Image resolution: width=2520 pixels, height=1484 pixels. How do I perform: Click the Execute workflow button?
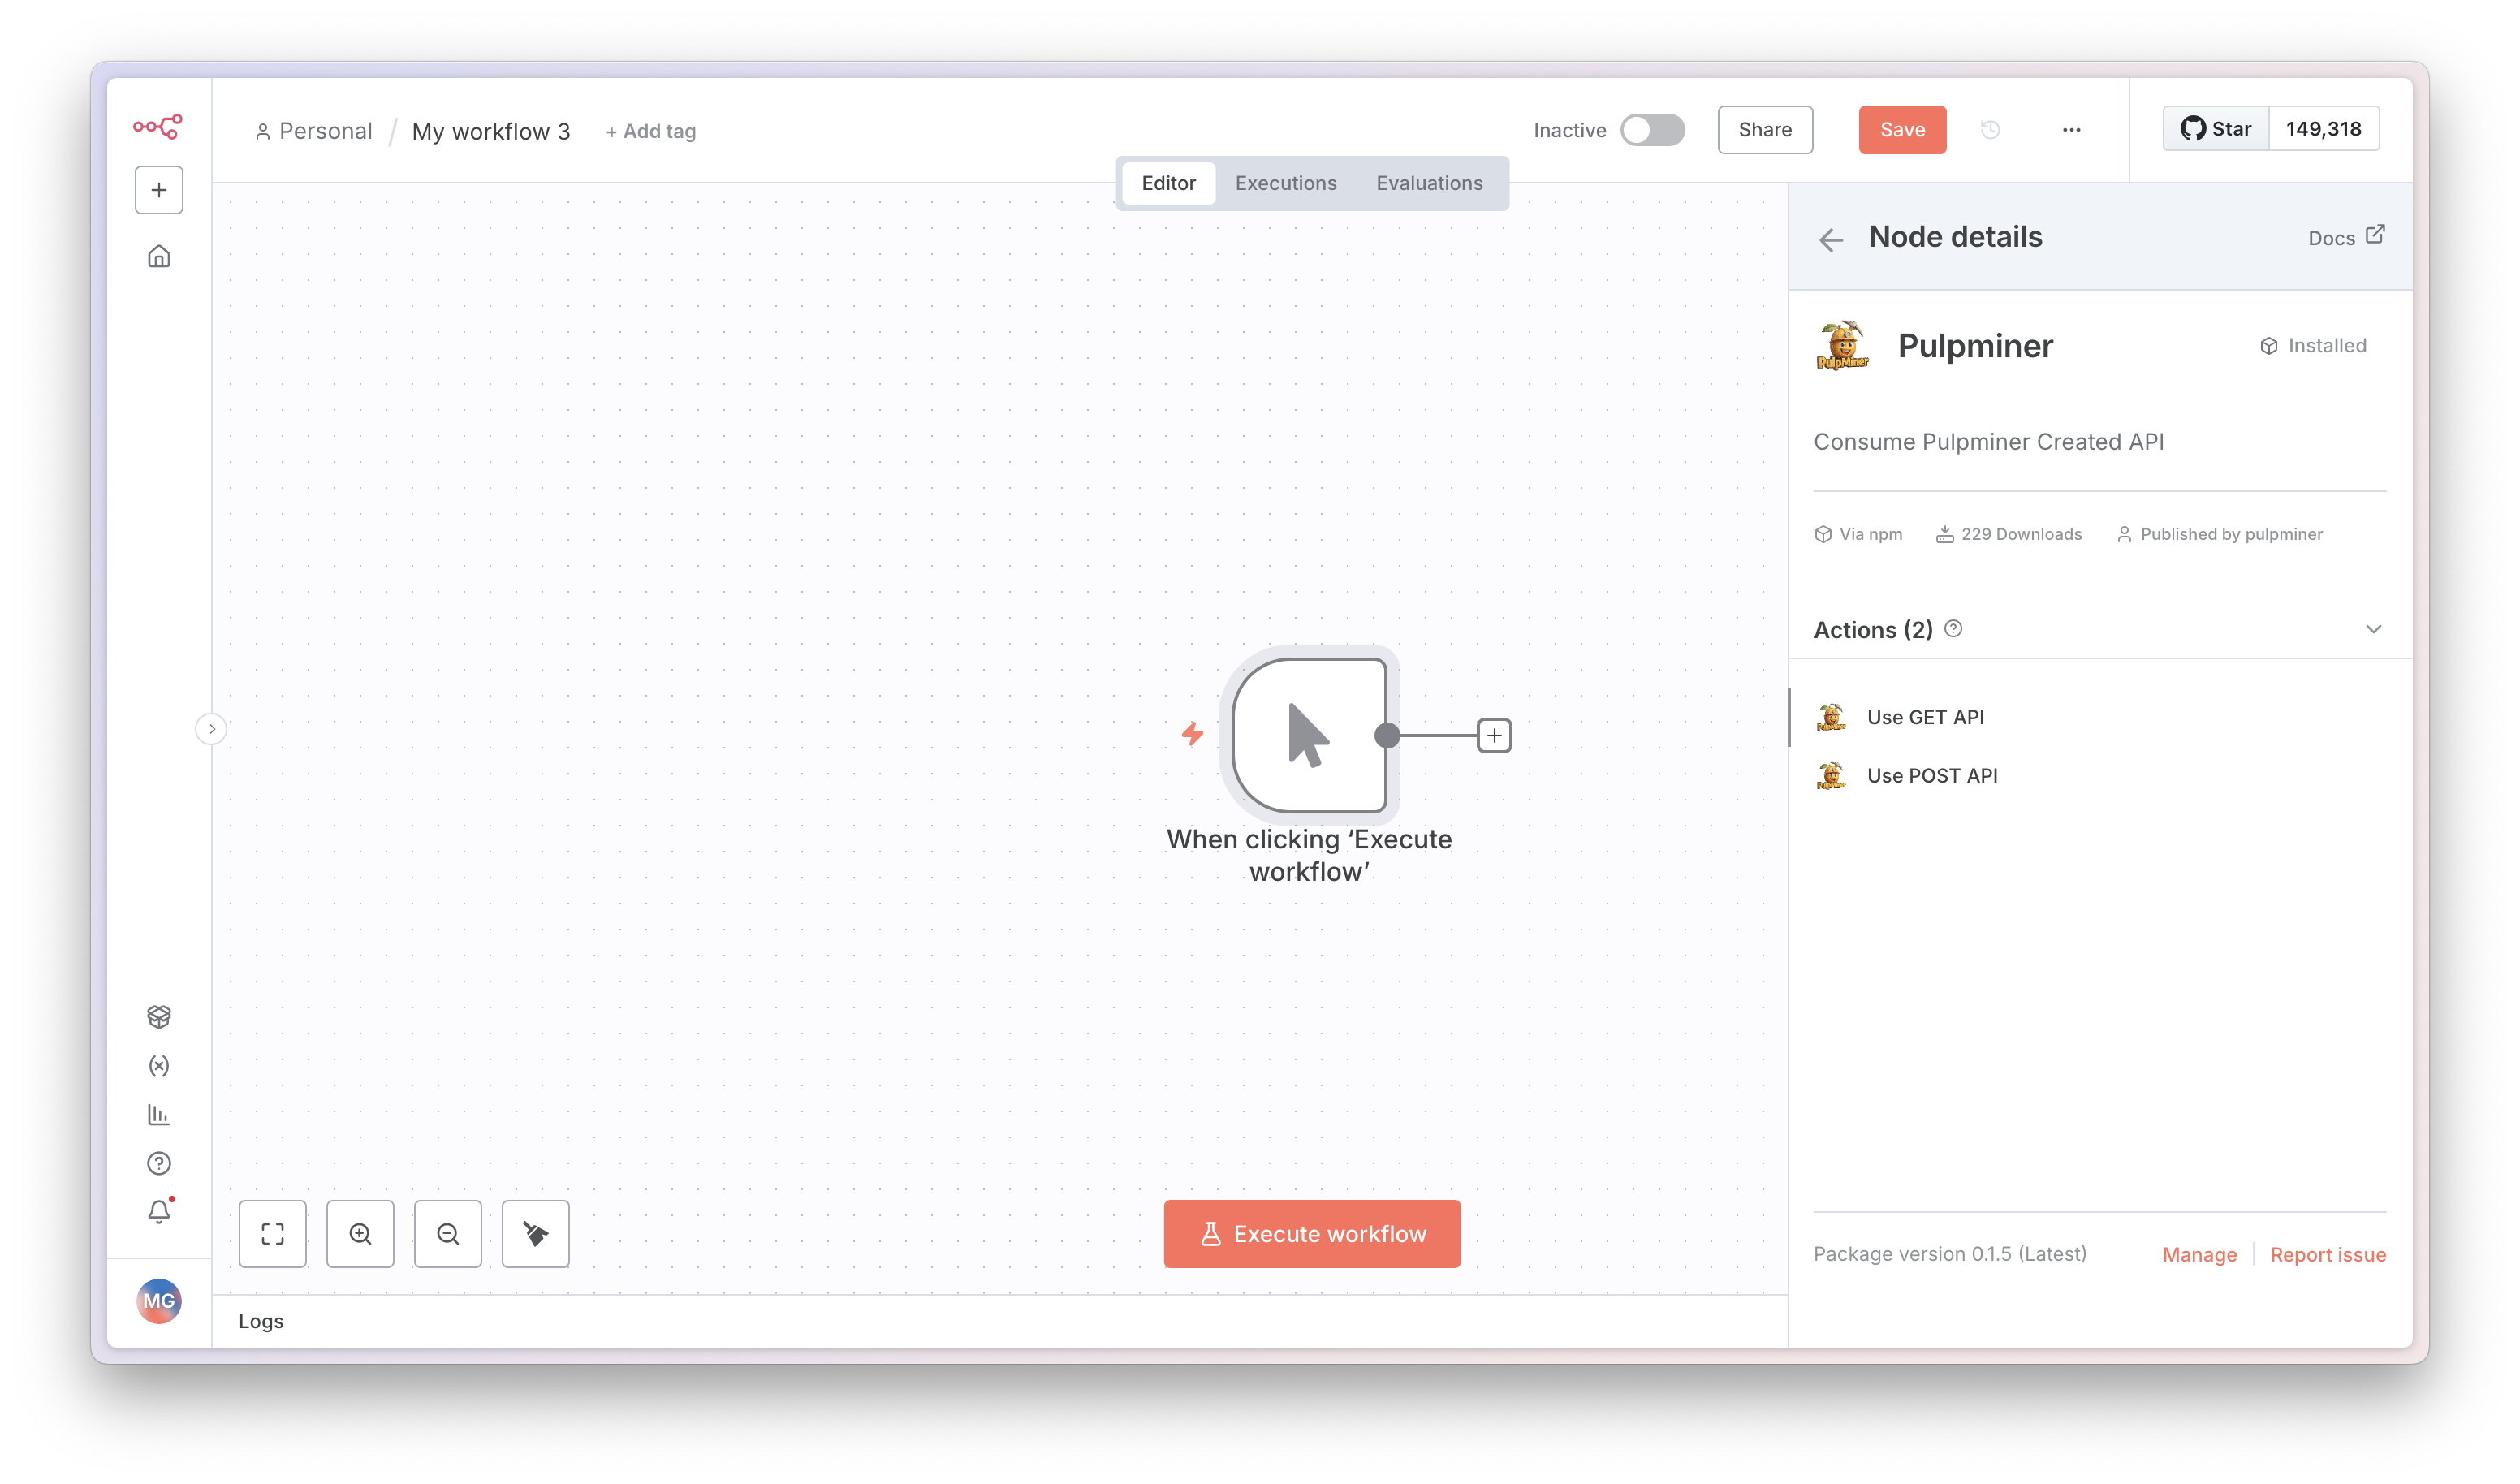point(1312,1234)
